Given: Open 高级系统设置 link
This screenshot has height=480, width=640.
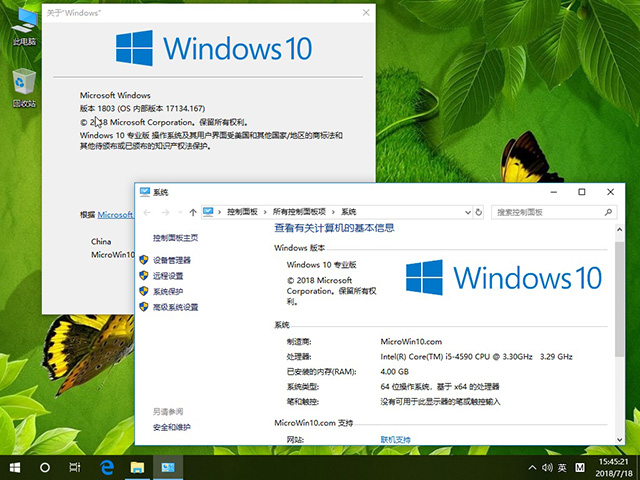Looking at the screenshot, I should (x=176, y=307).
